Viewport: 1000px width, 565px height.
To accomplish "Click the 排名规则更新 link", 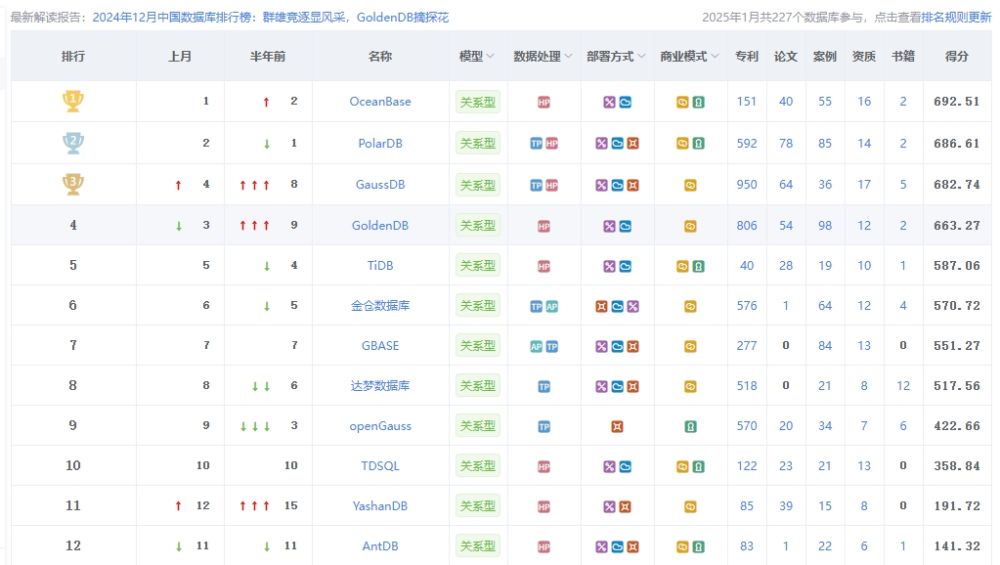I will (956, 17).
